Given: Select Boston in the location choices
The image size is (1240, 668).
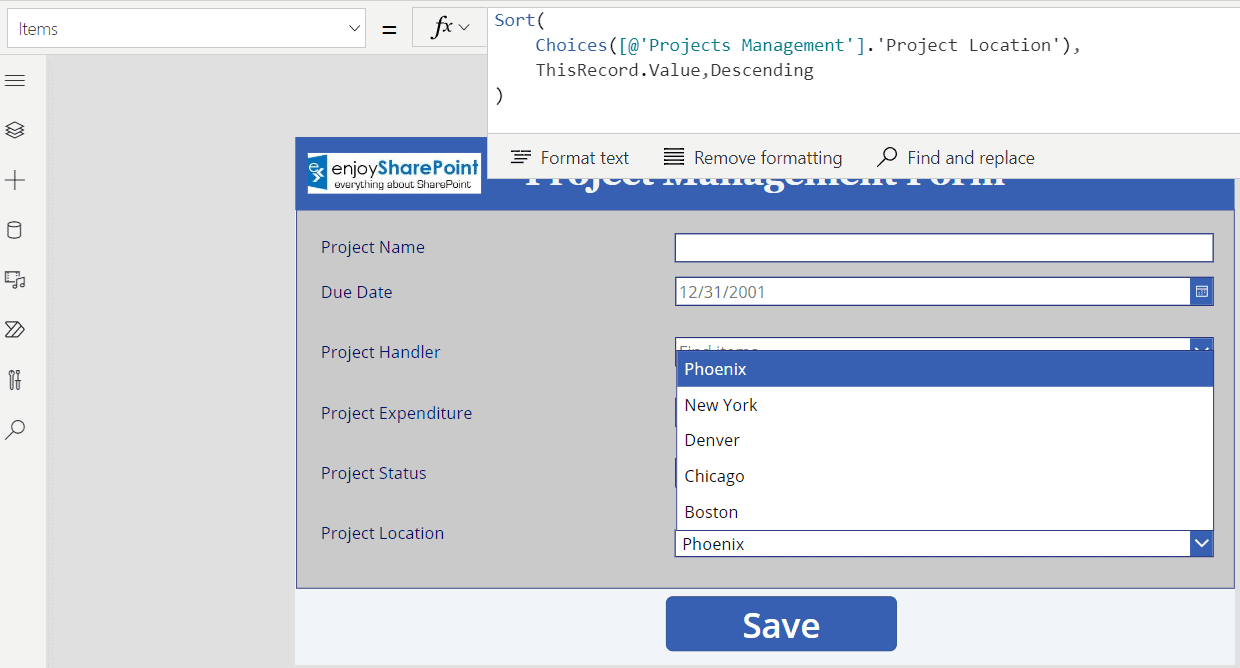Looking at the screenshot, I should 711,511.
